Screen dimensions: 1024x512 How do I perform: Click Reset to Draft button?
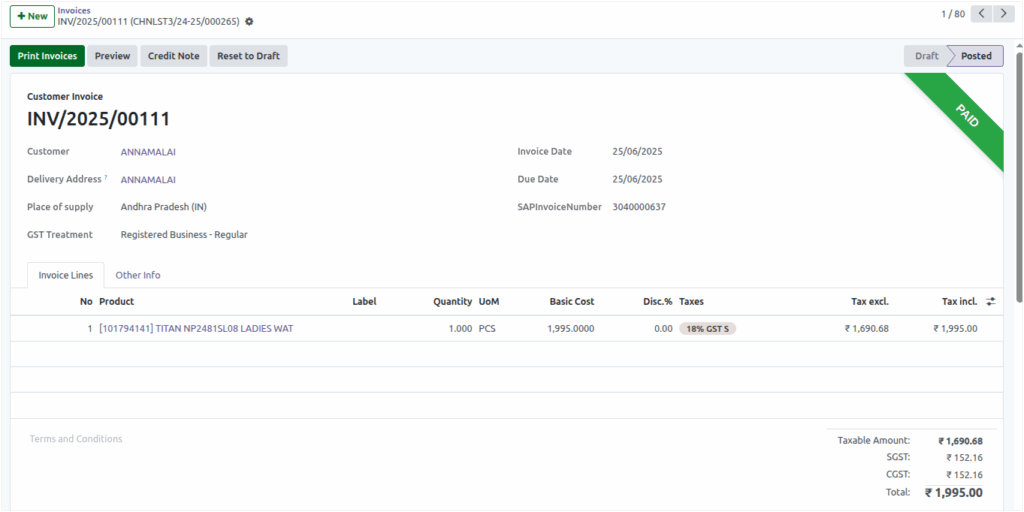[248, 56]
